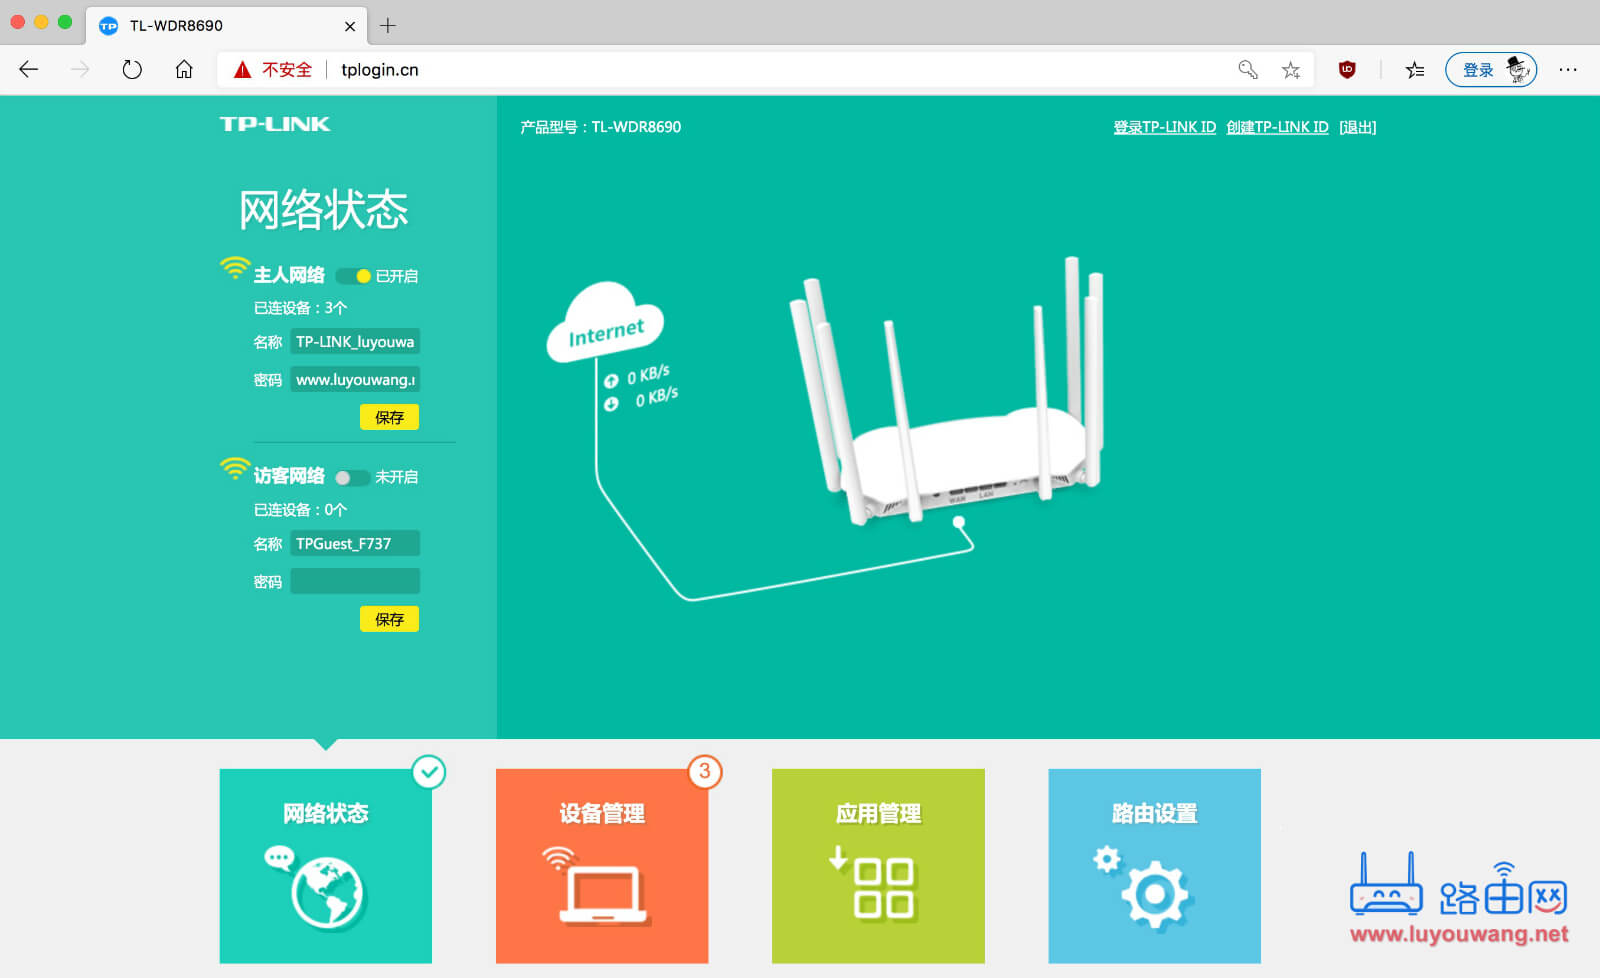The height and width of the screenshot is (978, 1600).
Task: Turn off the 主人网络 switch
Action: 353,276
